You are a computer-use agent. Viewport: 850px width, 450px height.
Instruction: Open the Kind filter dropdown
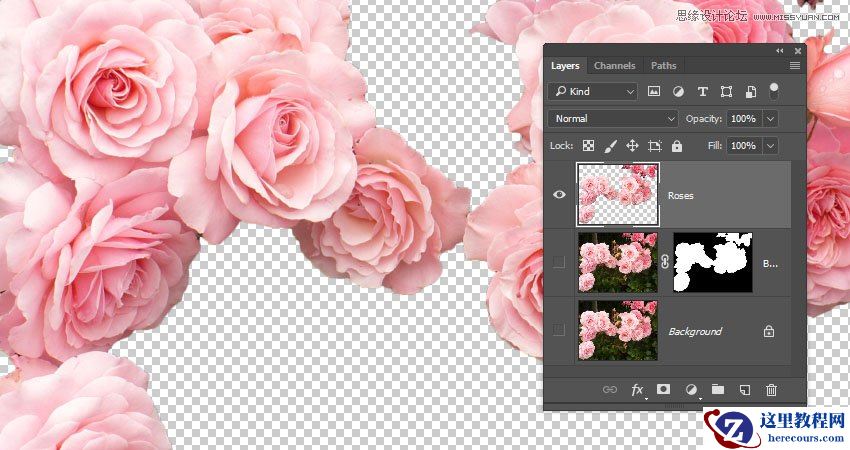tap(594, 92)
